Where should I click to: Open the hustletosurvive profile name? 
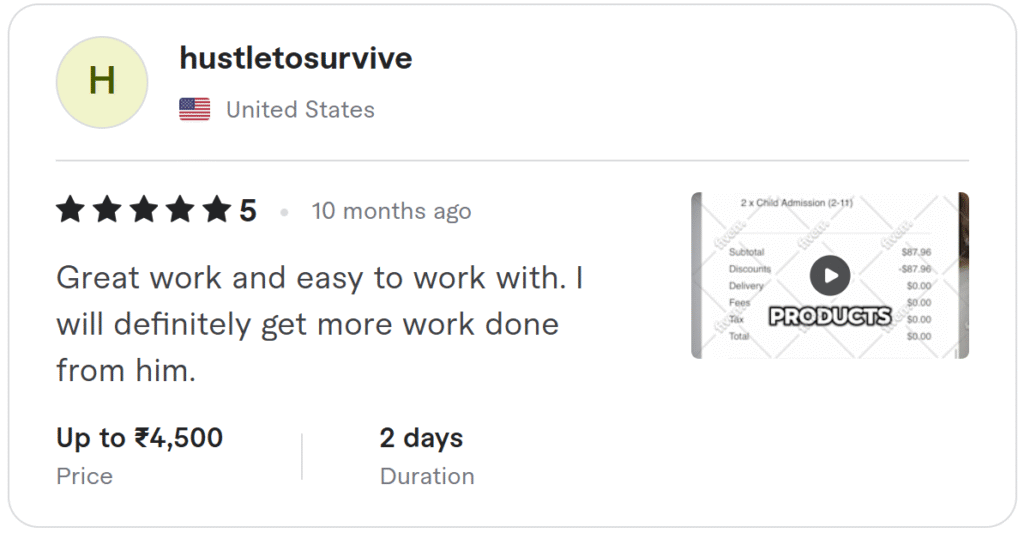(295, 58)
